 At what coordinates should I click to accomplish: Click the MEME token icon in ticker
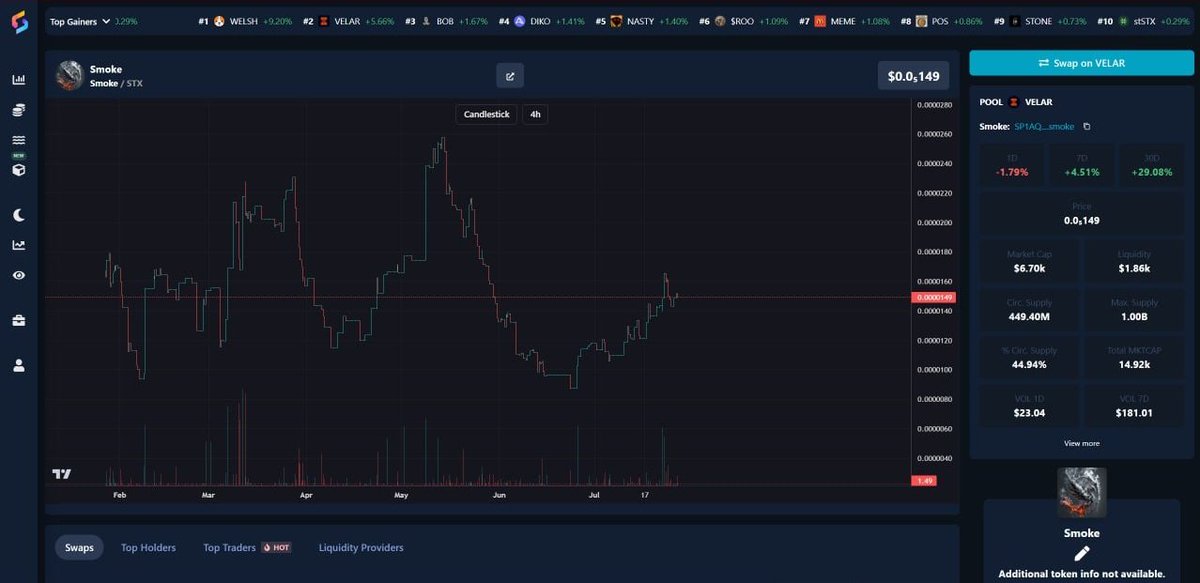(x=820, y=21)
